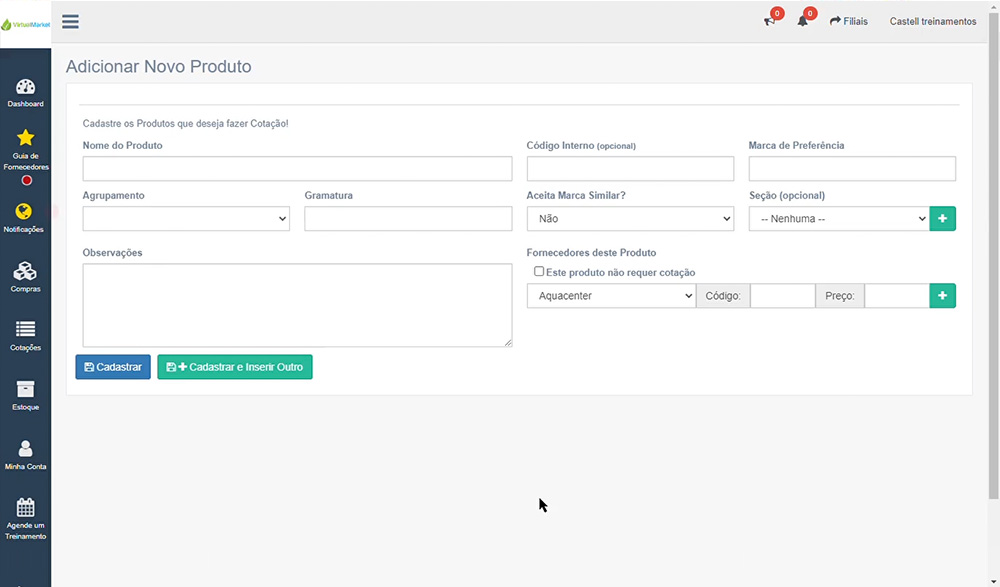Open Guia de Fornecedores star icon

25,138
